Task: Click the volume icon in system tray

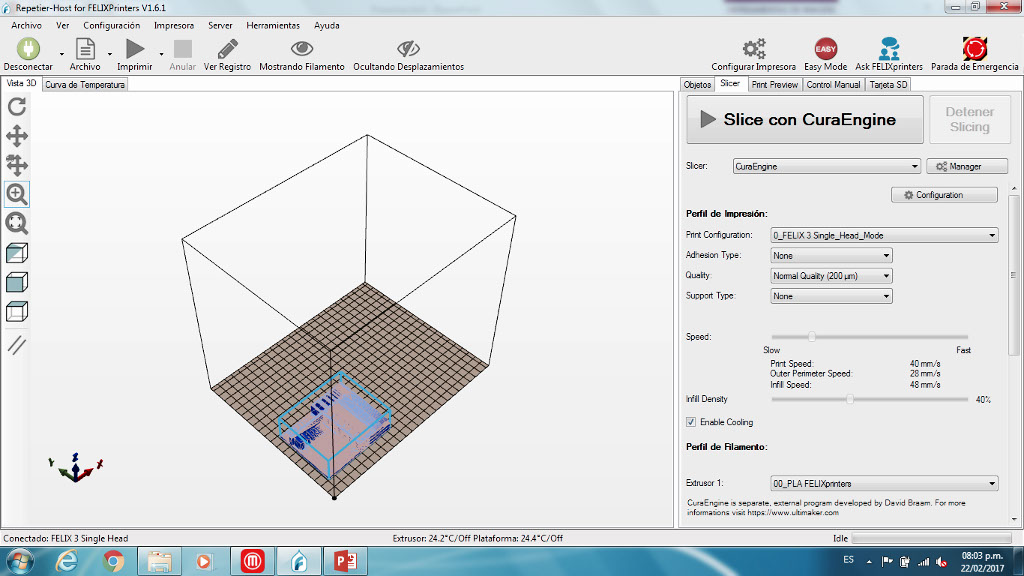Action: (x=941, y=562)
